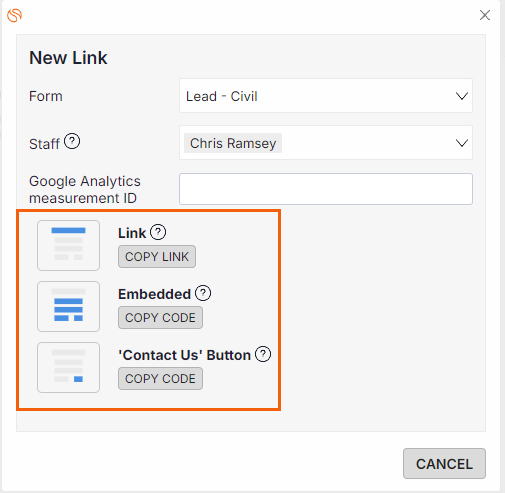
Task: Copy the Embedded code
Action: coord(160,318)
